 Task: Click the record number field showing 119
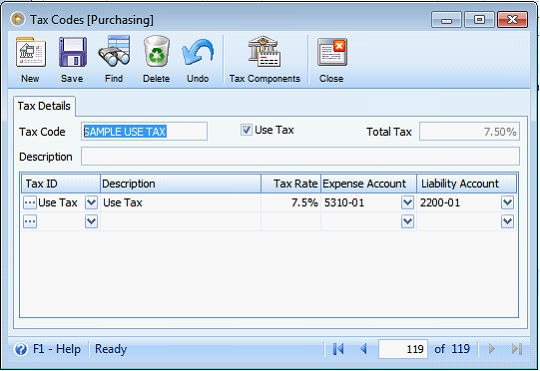(403, 349)
